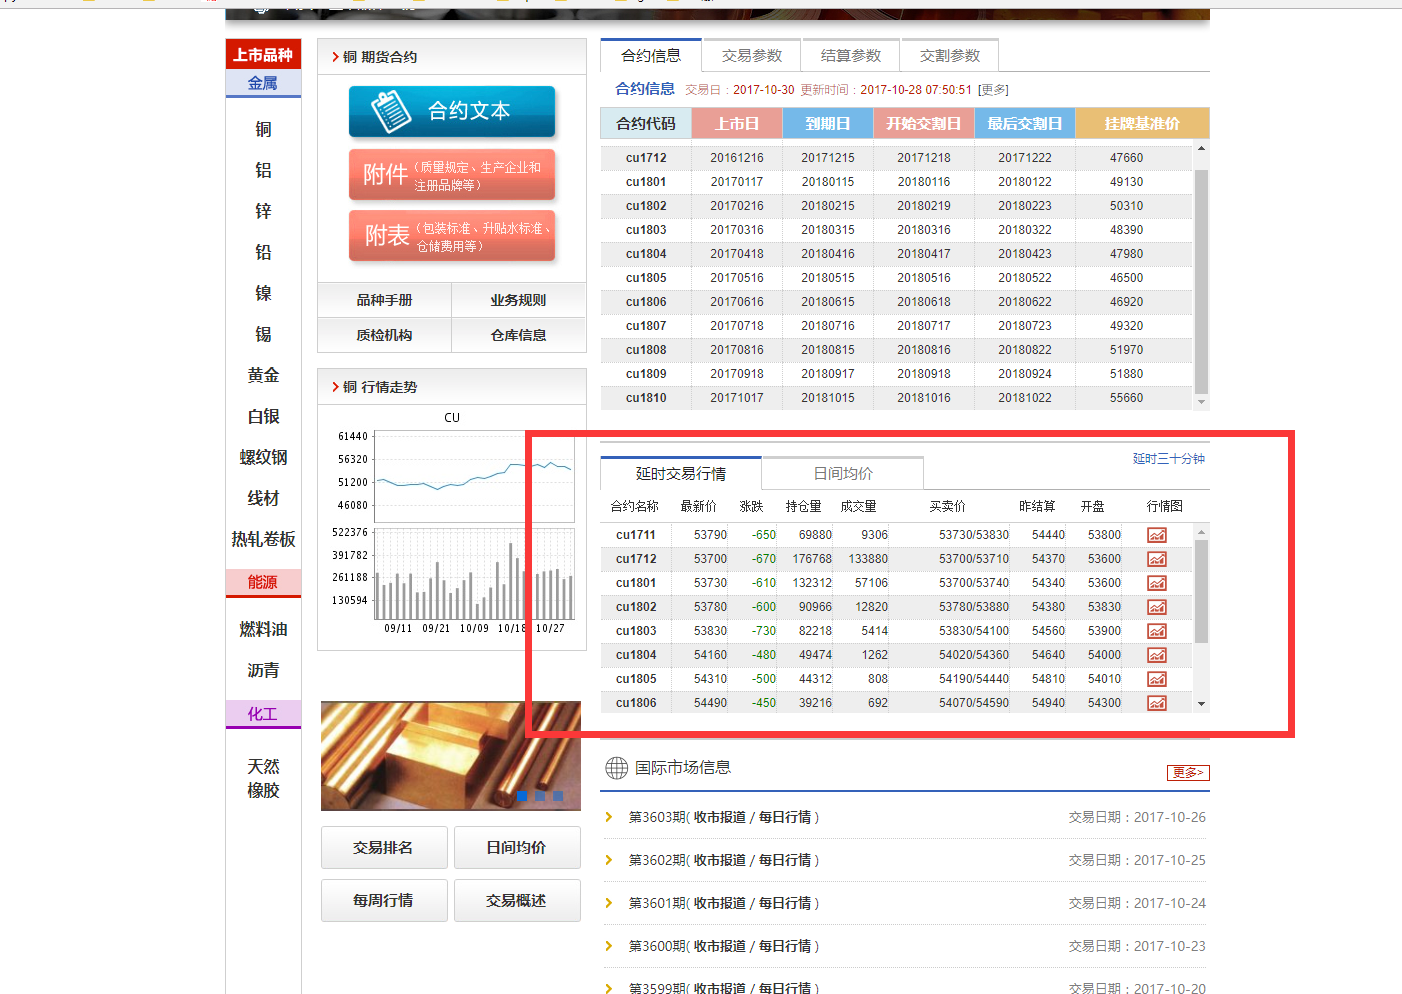Select 黄金 in the sidebar

[x=263, y=375]
